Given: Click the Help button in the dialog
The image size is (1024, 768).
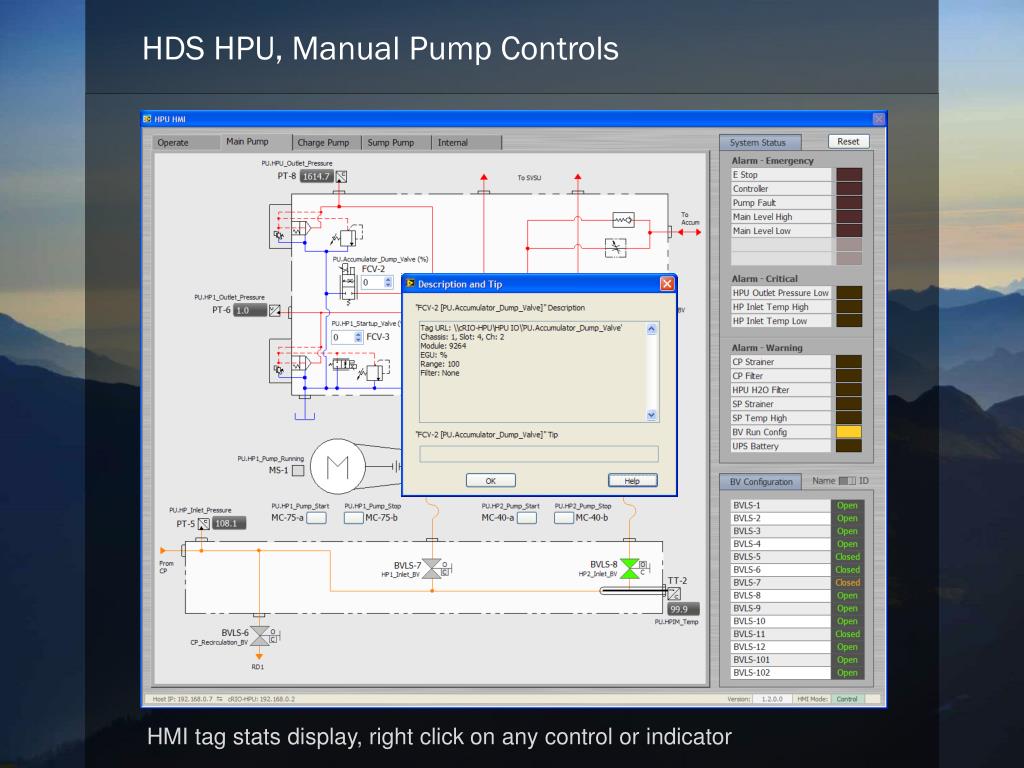Looking at the screenshot, I should coord(632,481).
